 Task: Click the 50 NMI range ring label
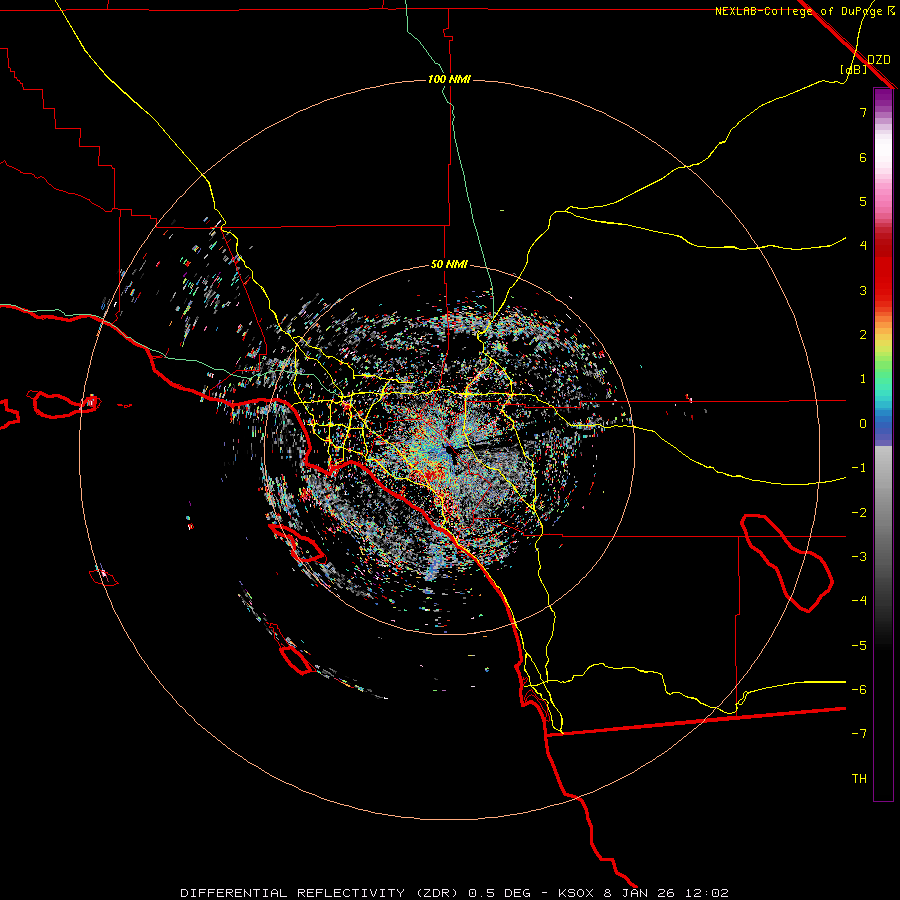click(x=449, y=264)
